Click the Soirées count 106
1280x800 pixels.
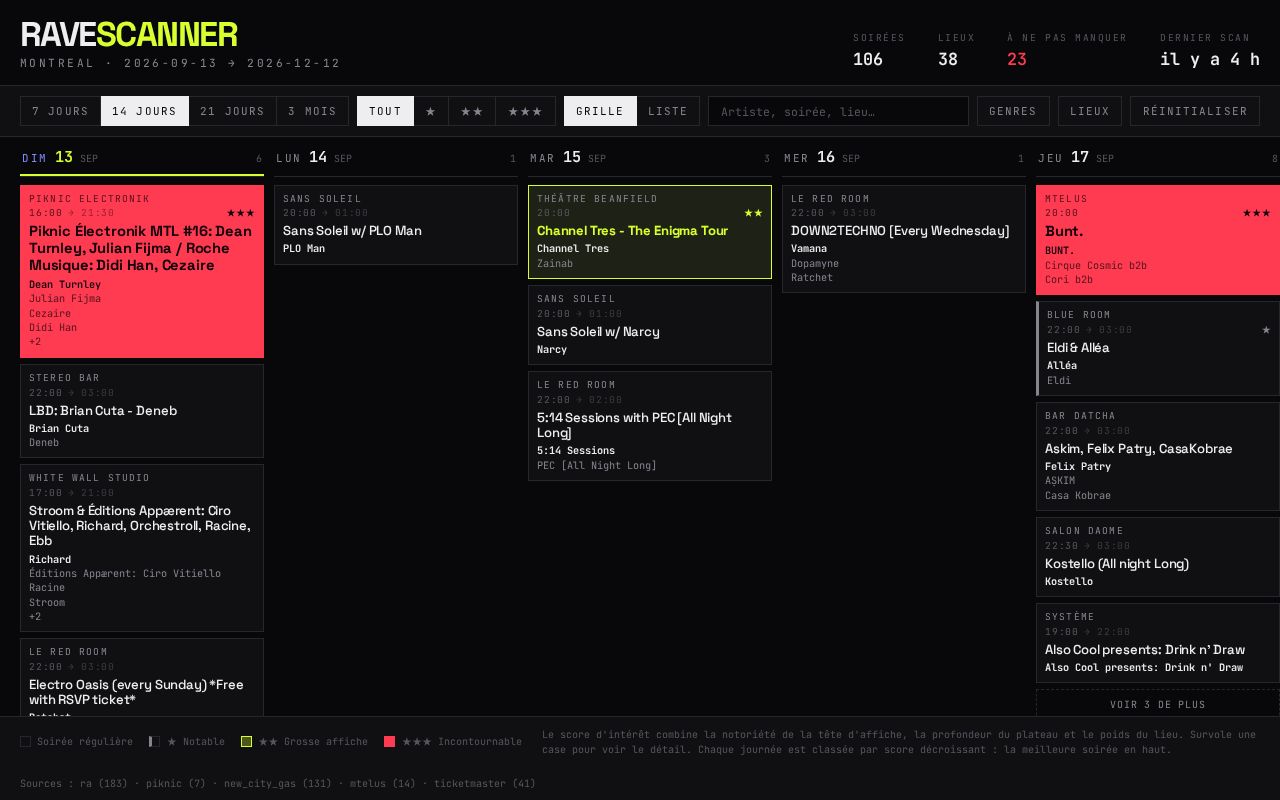tap(868, 60)
